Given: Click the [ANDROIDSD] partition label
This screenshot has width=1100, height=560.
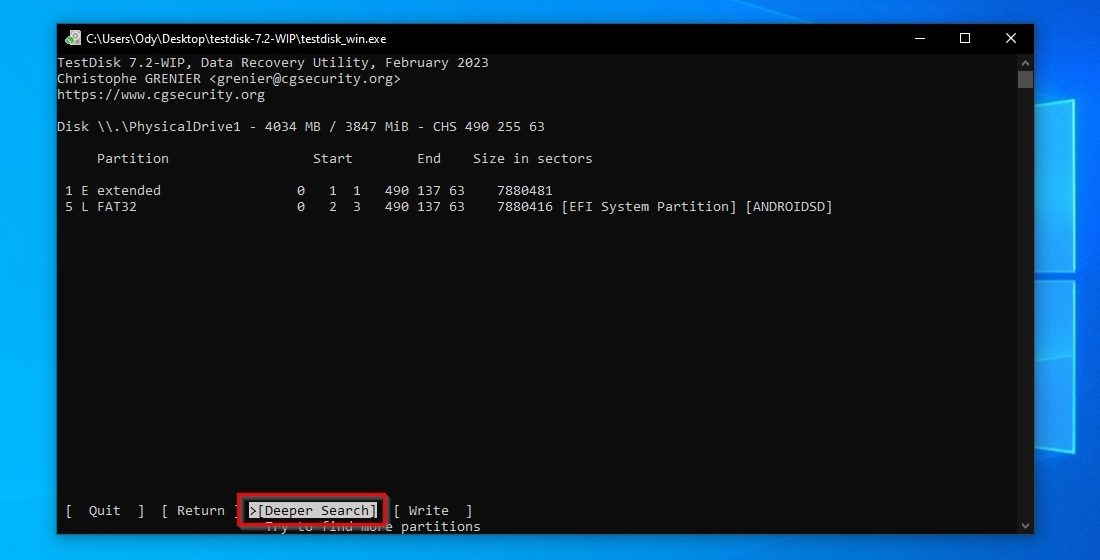Looking at the screenshot, I should coord(789,207).
